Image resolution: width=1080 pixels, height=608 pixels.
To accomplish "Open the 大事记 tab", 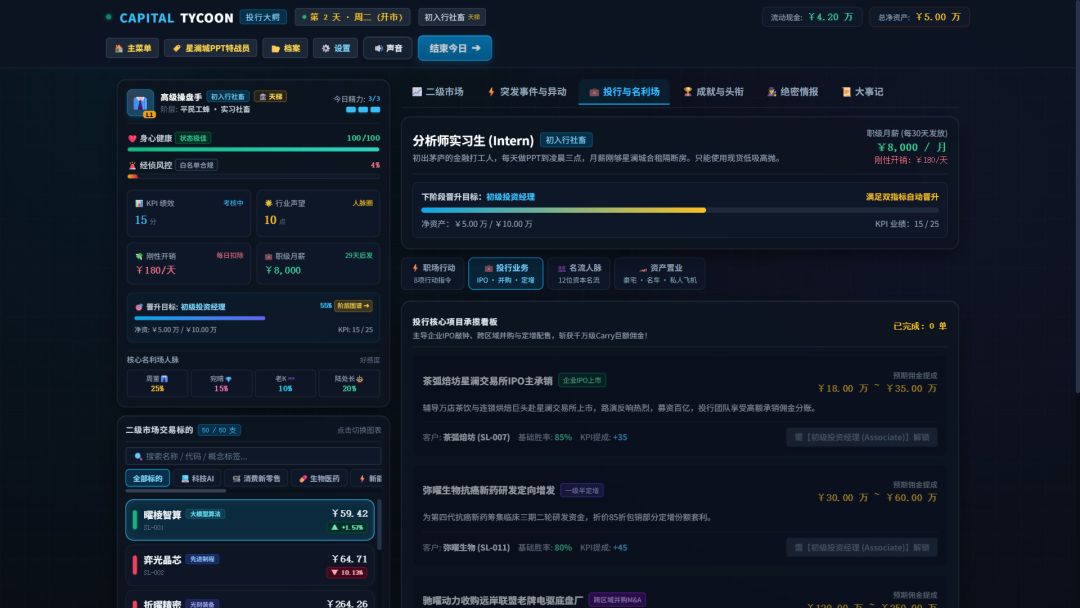I will (x=862, y=92).
